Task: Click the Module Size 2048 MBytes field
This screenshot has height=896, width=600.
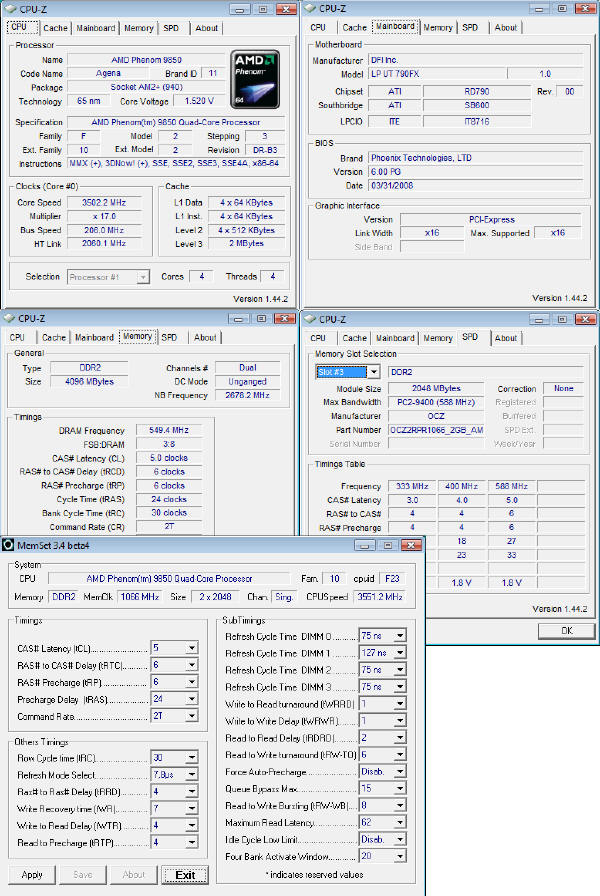Action: [436, 389]
